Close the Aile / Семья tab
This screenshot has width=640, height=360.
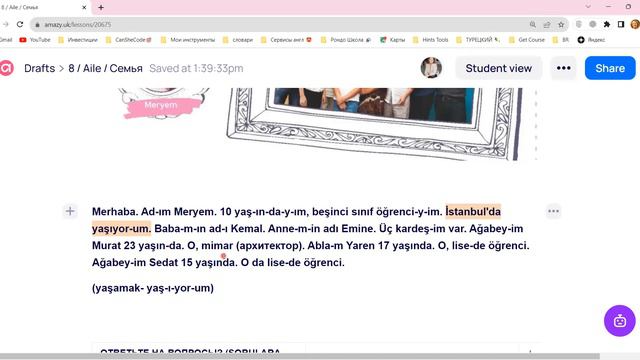click(84, 7)
